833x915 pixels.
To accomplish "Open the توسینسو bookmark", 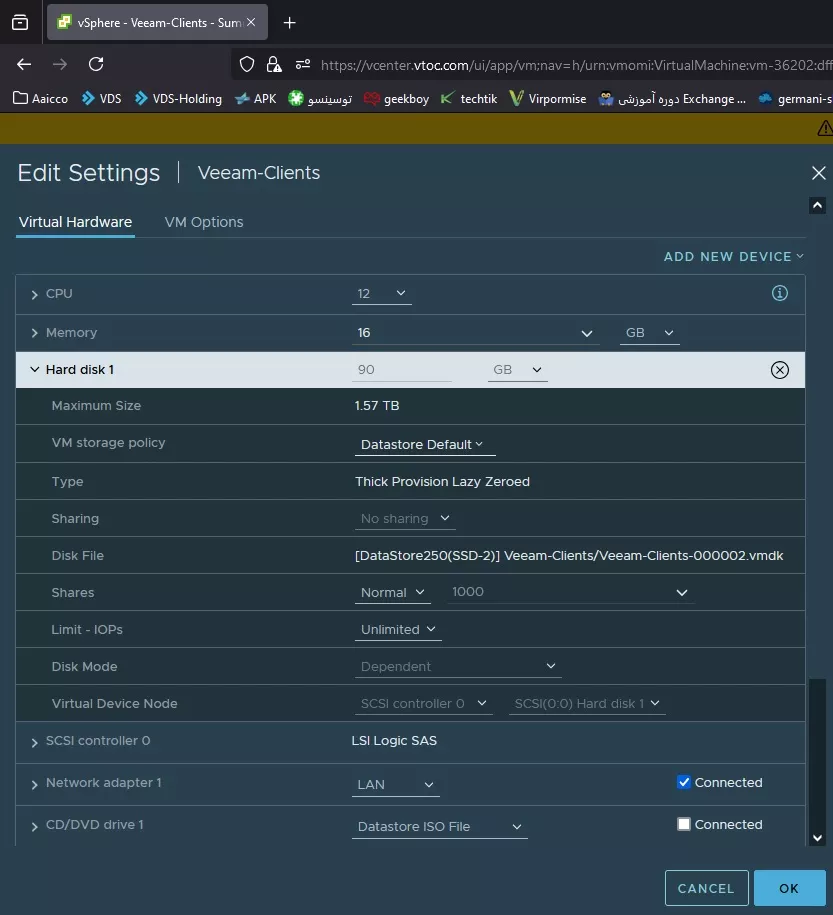I will [320, 99].
